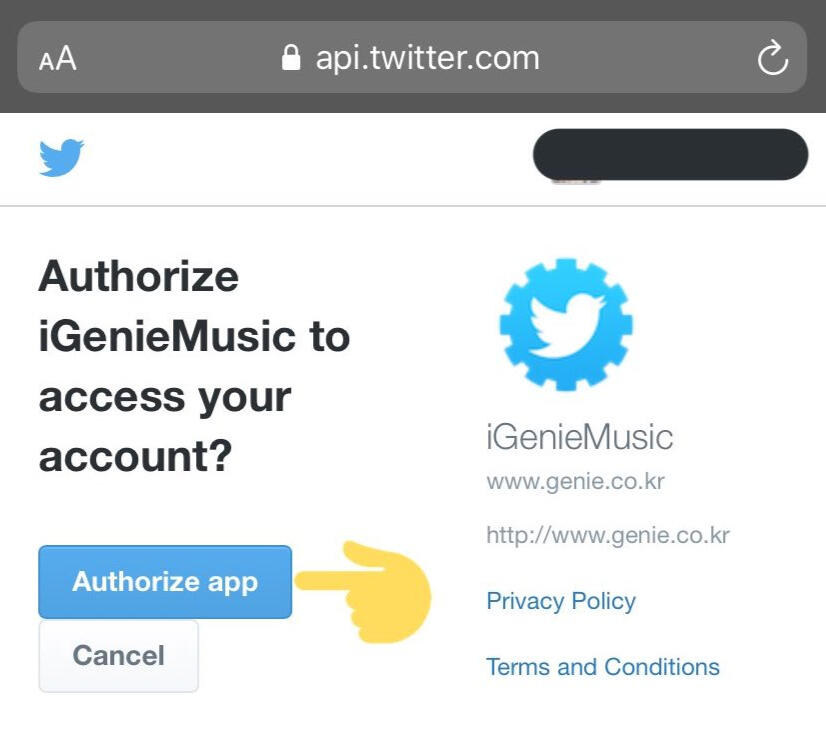Select the api.twitter.com address text

[427, 58]
